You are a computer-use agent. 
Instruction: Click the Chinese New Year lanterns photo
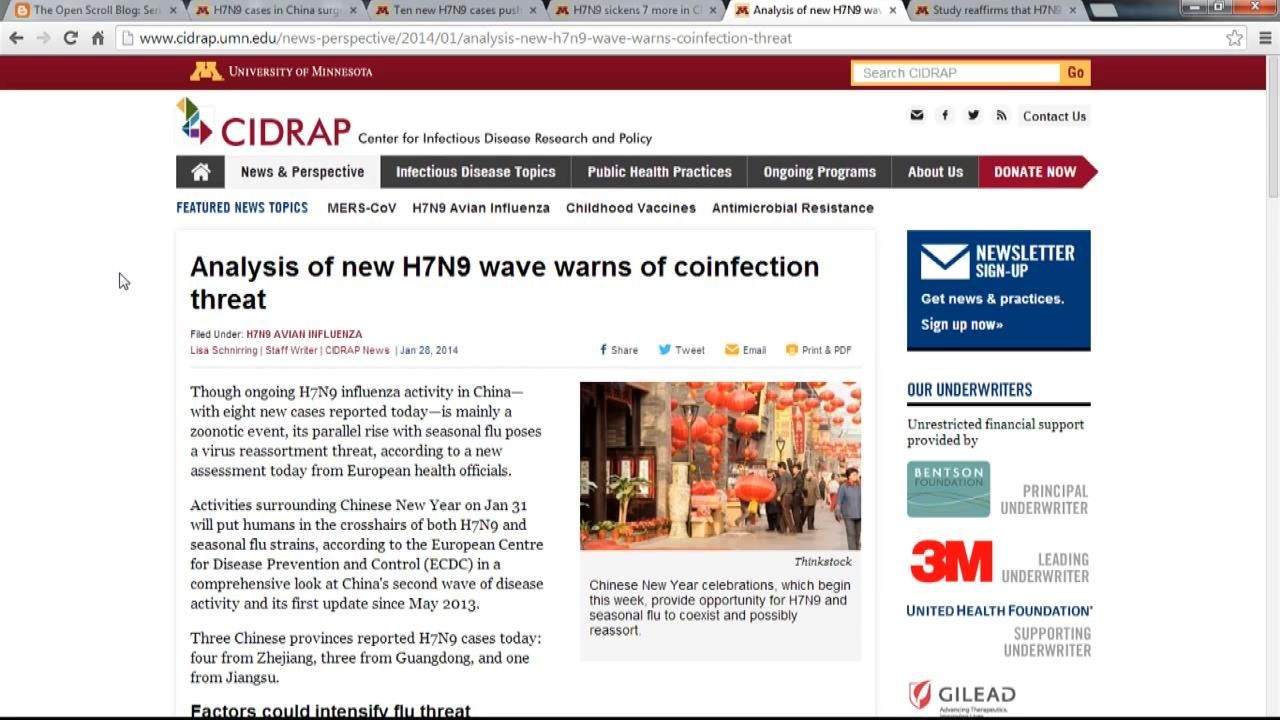[720, 465]
